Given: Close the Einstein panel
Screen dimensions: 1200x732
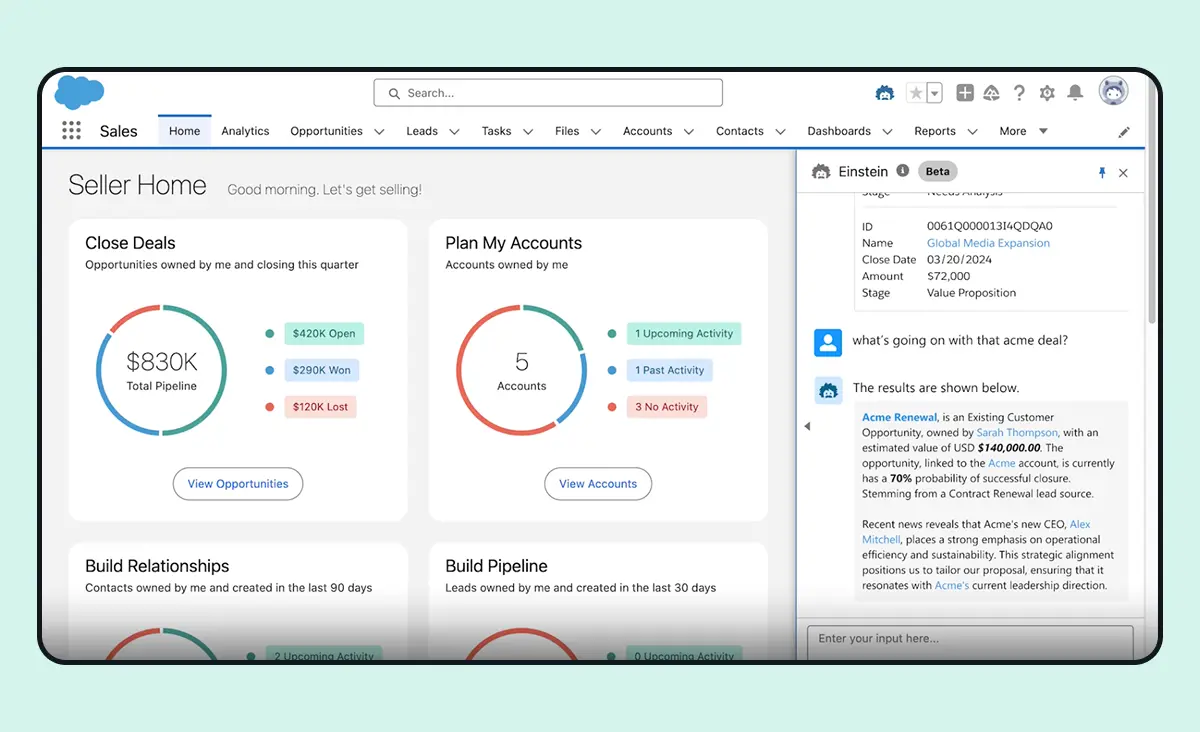Looking at the screenshot, I should pos(1123,173).
